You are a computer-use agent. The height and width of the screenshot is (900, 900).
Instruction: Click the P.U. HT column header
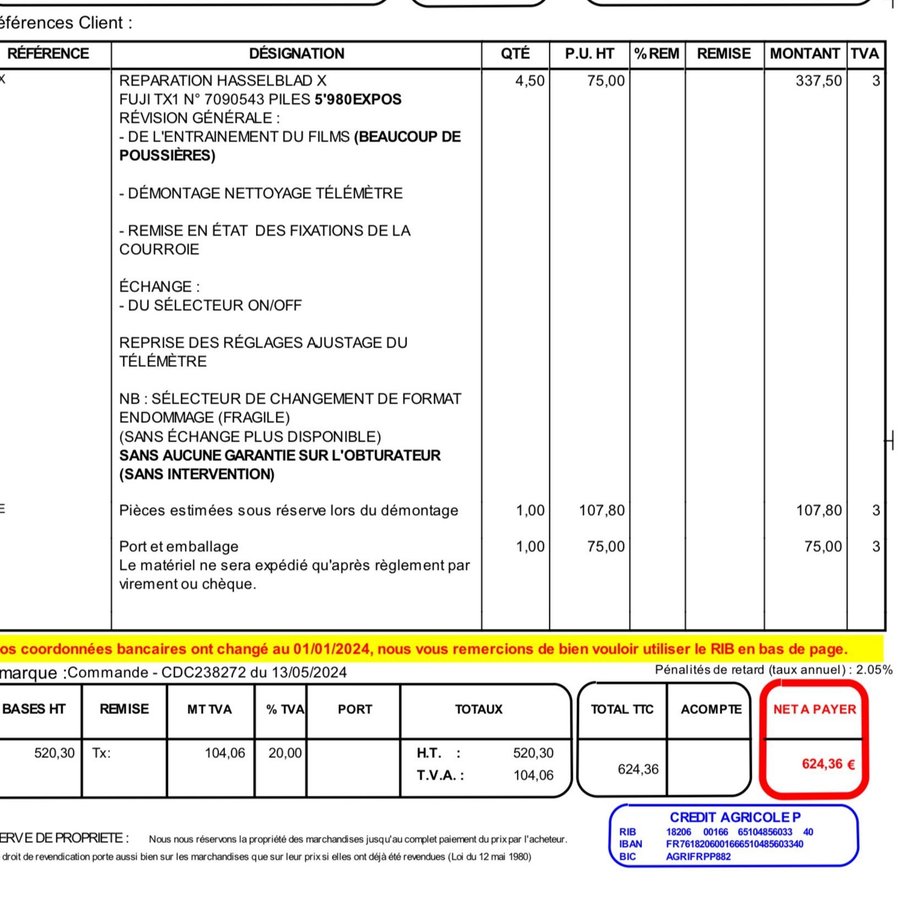coord(589,54)
